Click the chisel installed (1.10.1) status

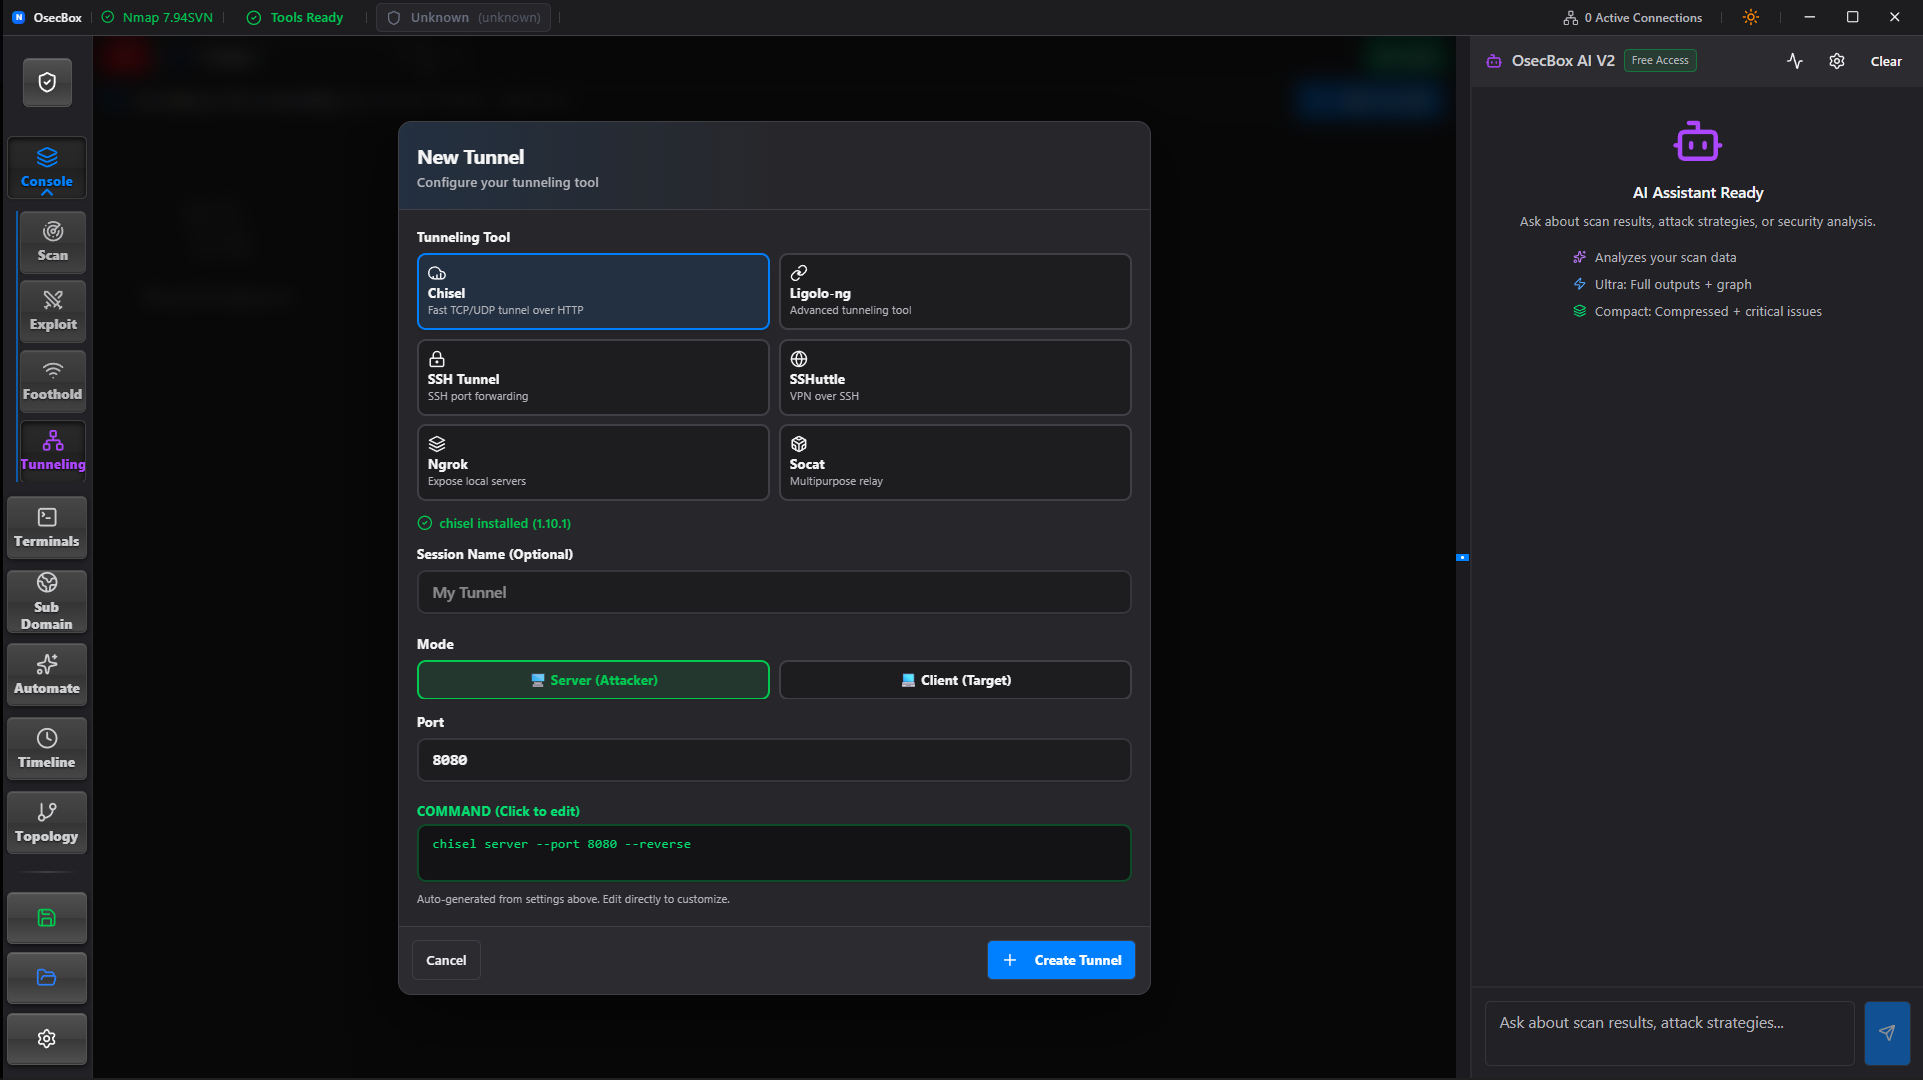tap(494, 523)
